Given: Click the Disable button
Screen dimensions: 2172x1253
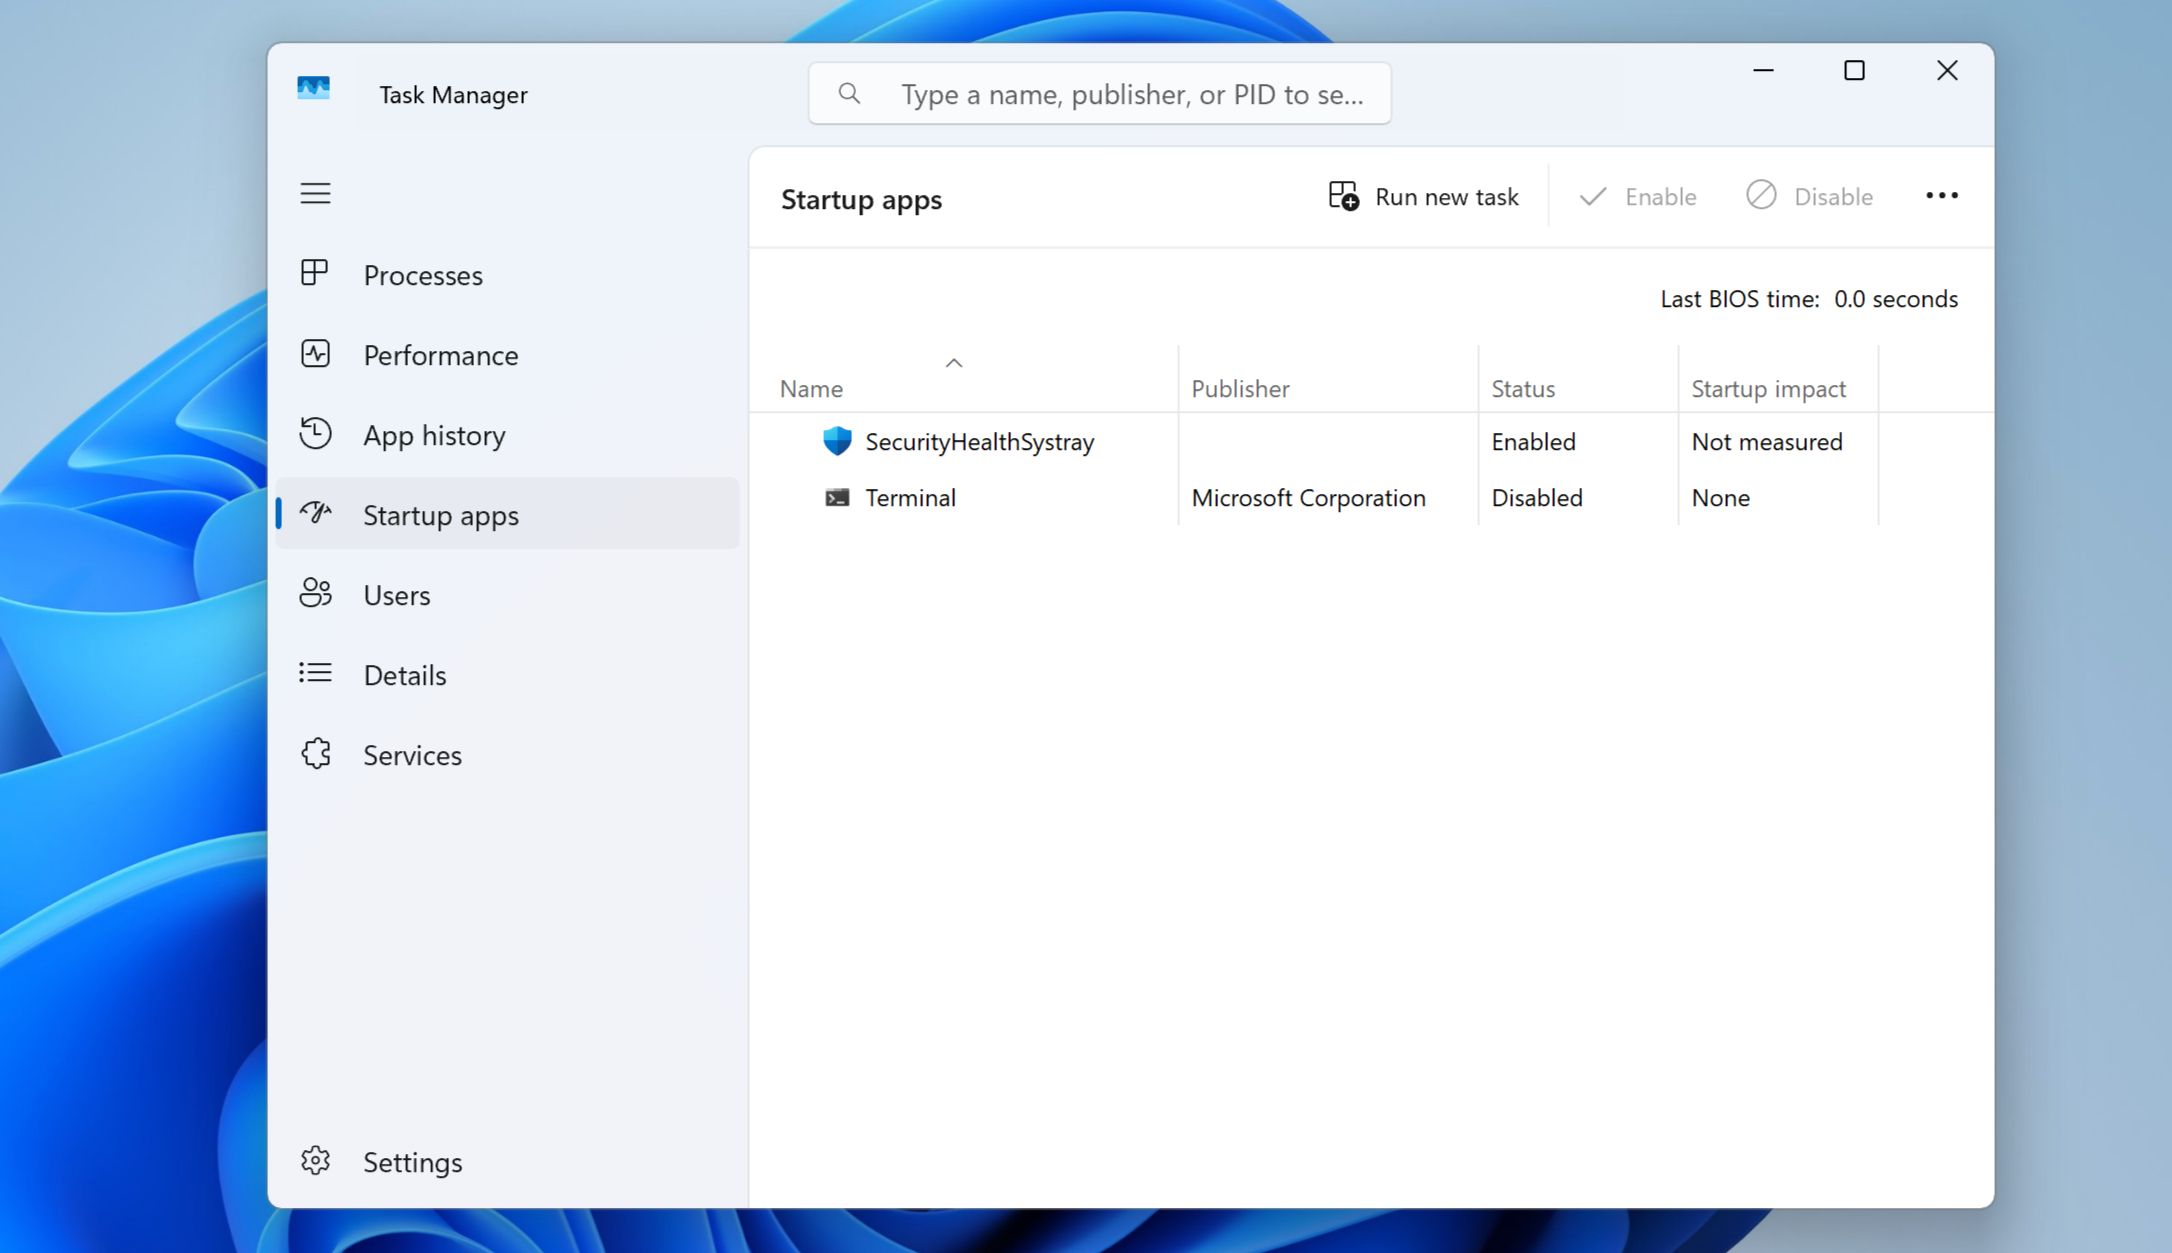Looking at the screenshot, I should point(1810,196).
